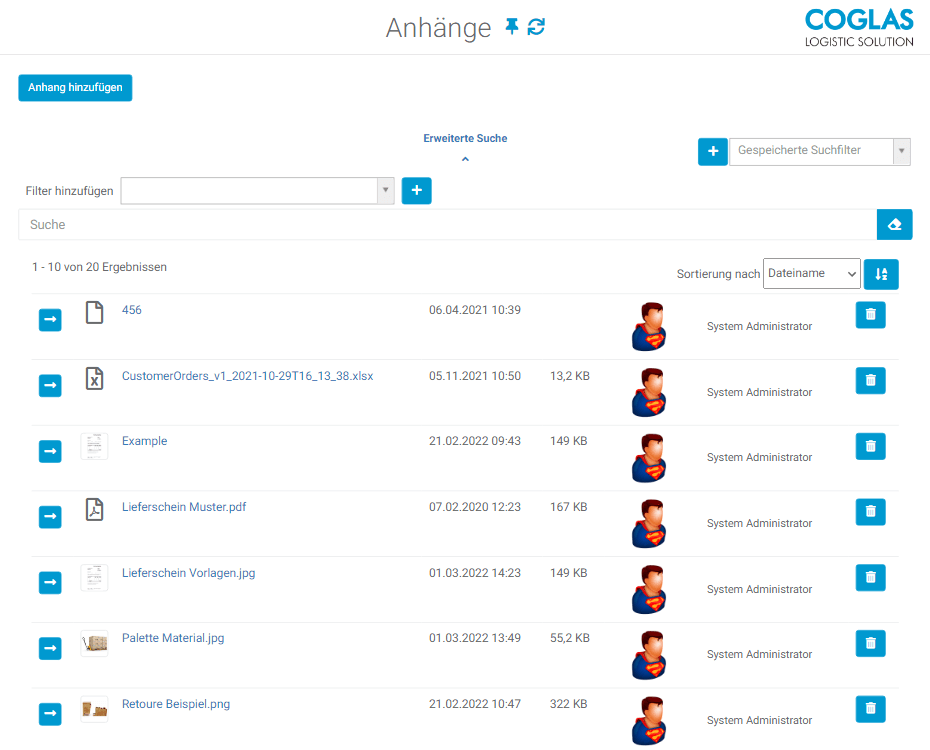Delete the Palette Material.jpg attachment
The width and height of the screenshot is (930, 750).
click(x=870, y=644)
